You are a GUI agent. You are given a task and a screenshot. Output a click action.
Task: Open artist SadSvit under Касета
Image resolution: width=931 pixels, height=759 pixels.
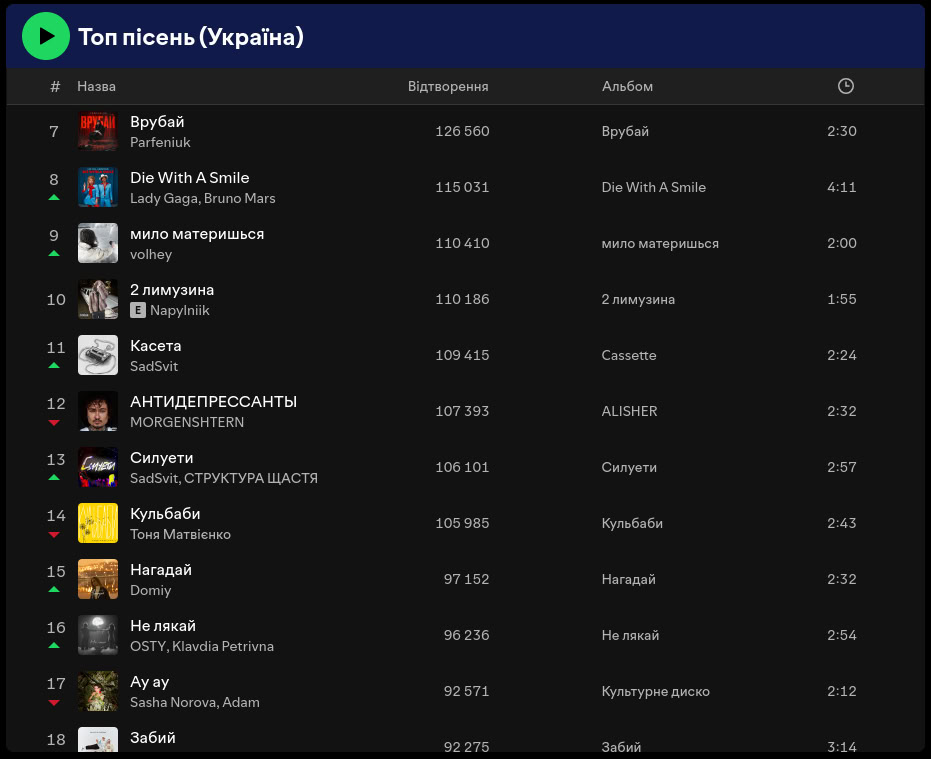click(x=154, y=366)
